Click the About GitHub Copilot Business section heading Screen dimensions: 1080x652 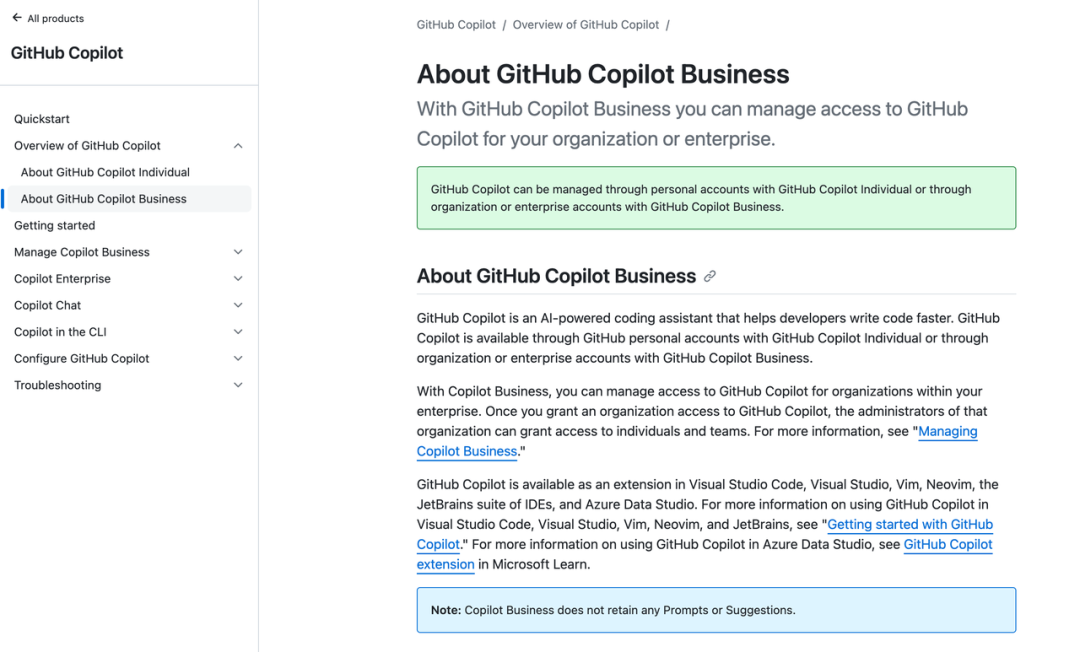556,276
